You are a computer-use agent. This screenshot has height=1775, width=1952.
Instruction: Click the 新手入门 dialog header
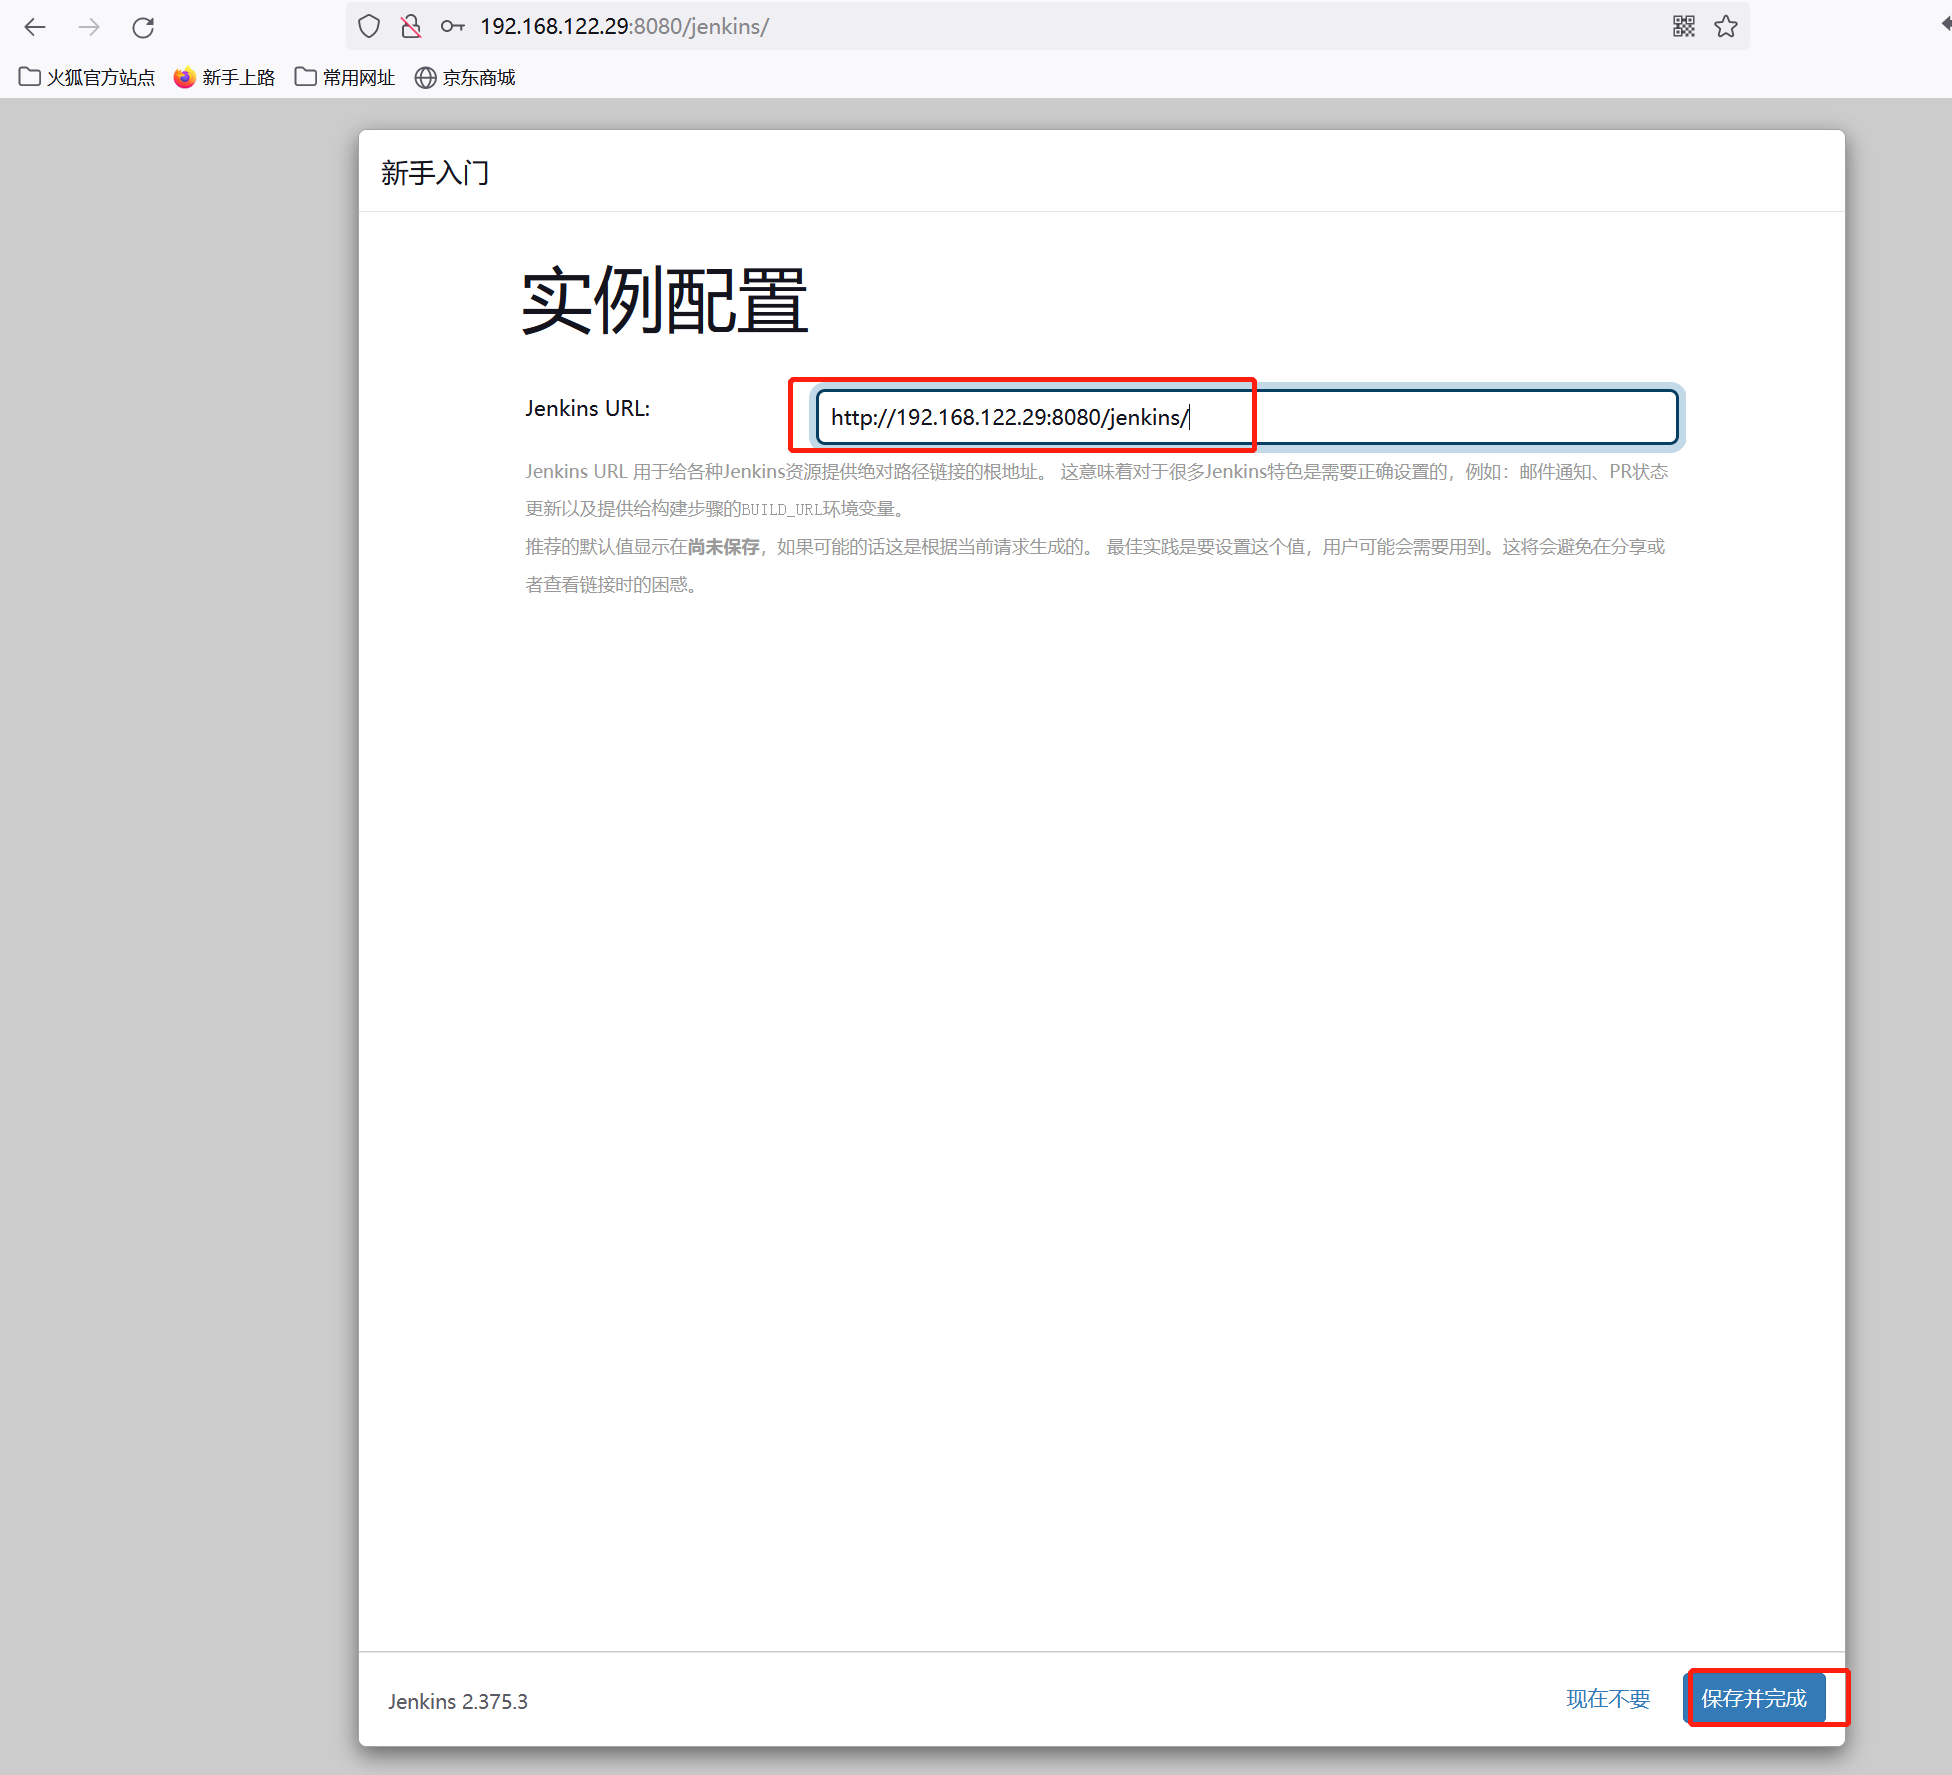pos(435,173)
